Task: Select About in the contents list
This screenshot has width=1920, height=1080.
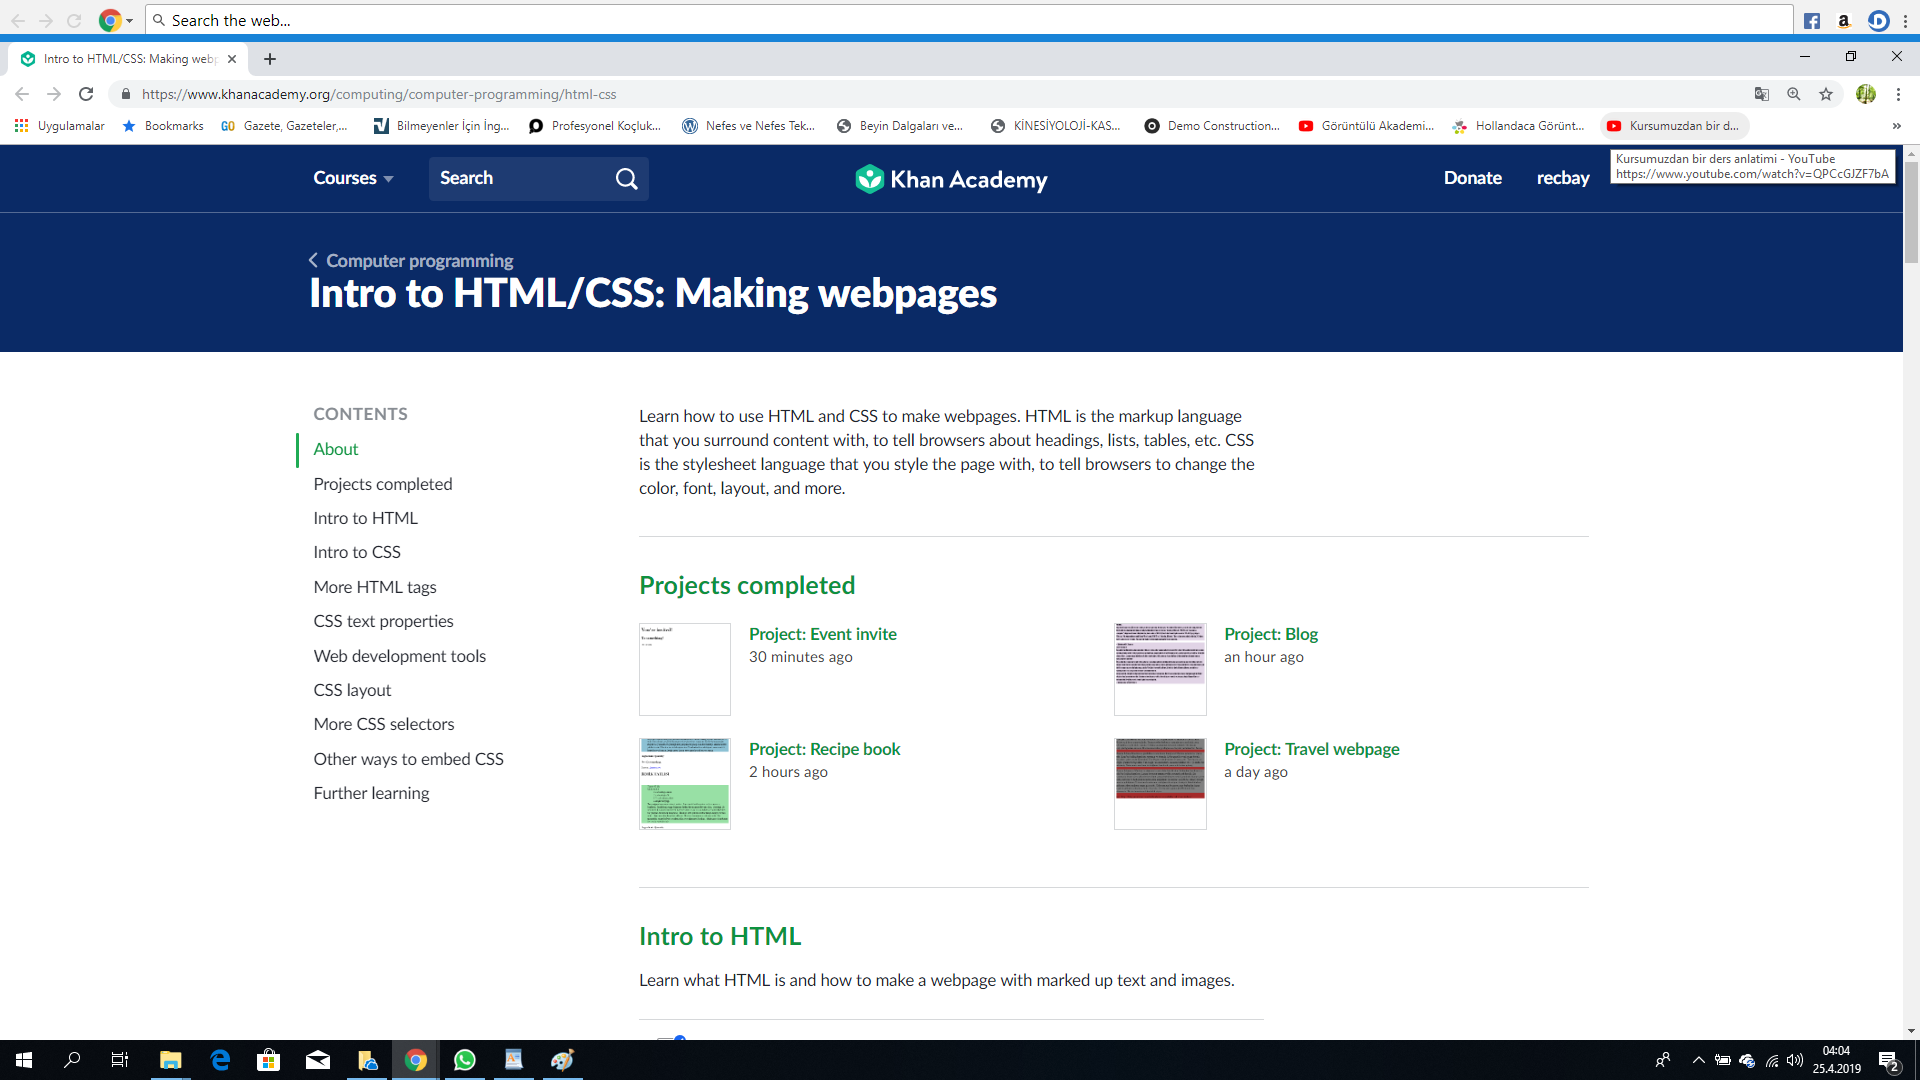Action: click(336, 449)
